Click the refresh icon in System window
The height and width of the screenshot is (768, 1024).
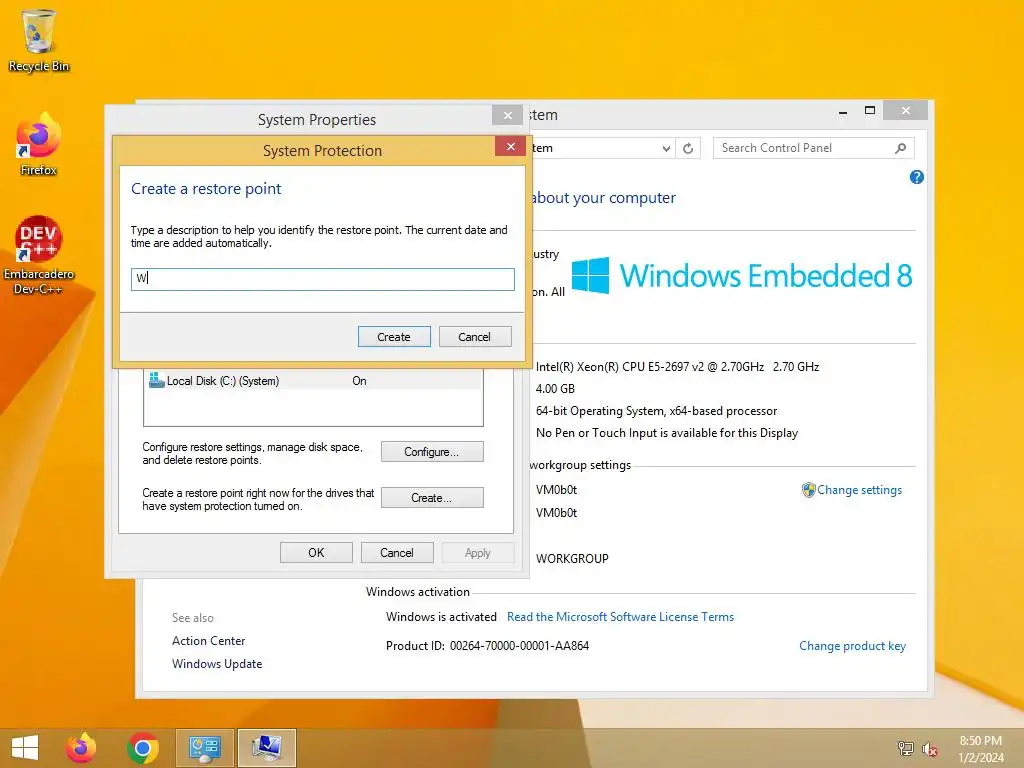point(688,148)
